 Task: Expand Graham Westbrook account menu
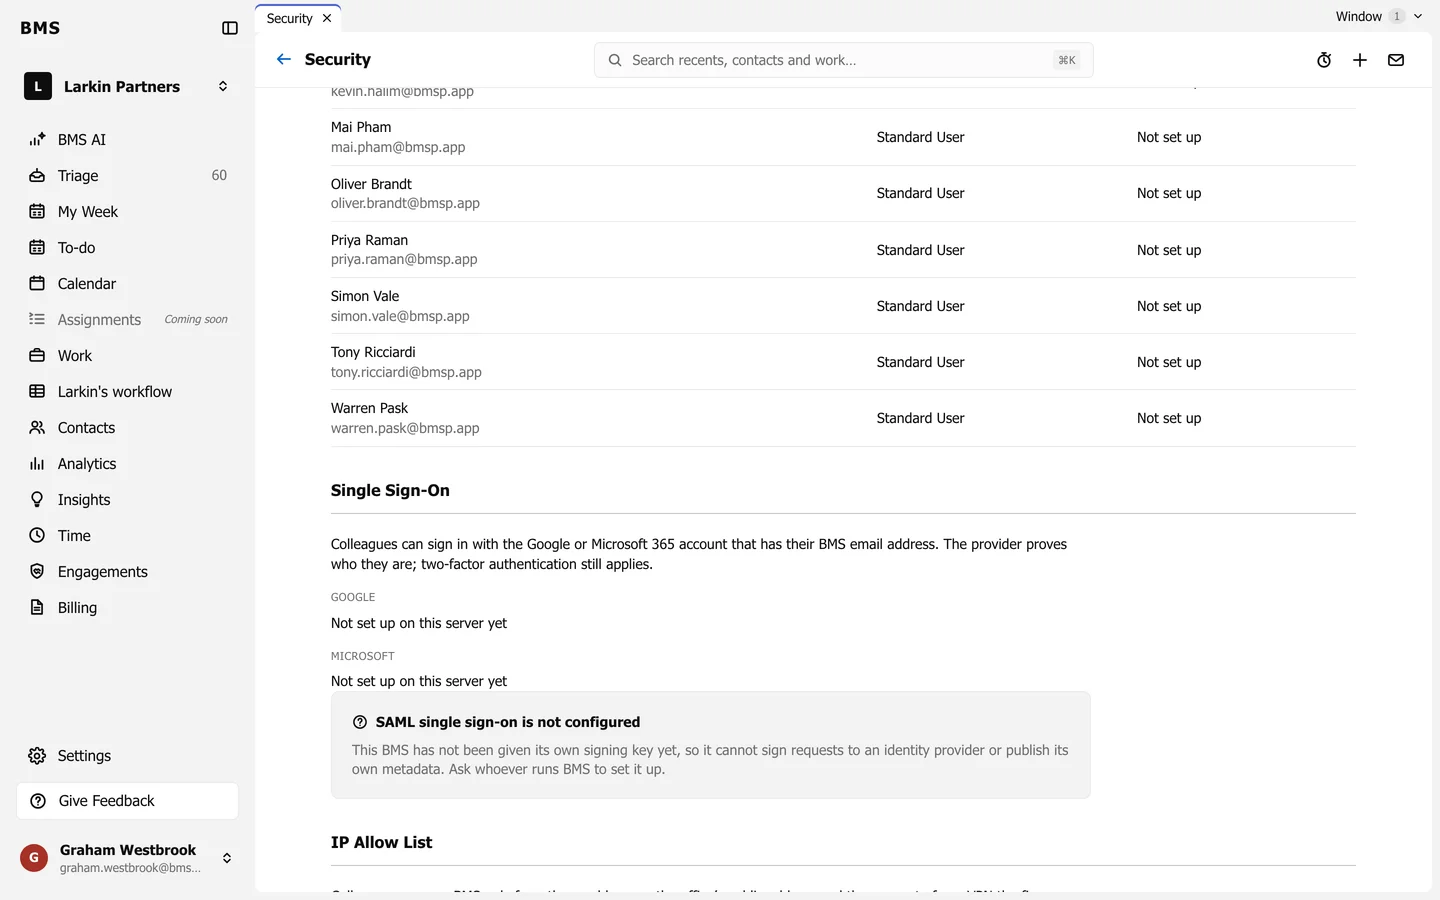click(128, 858)
